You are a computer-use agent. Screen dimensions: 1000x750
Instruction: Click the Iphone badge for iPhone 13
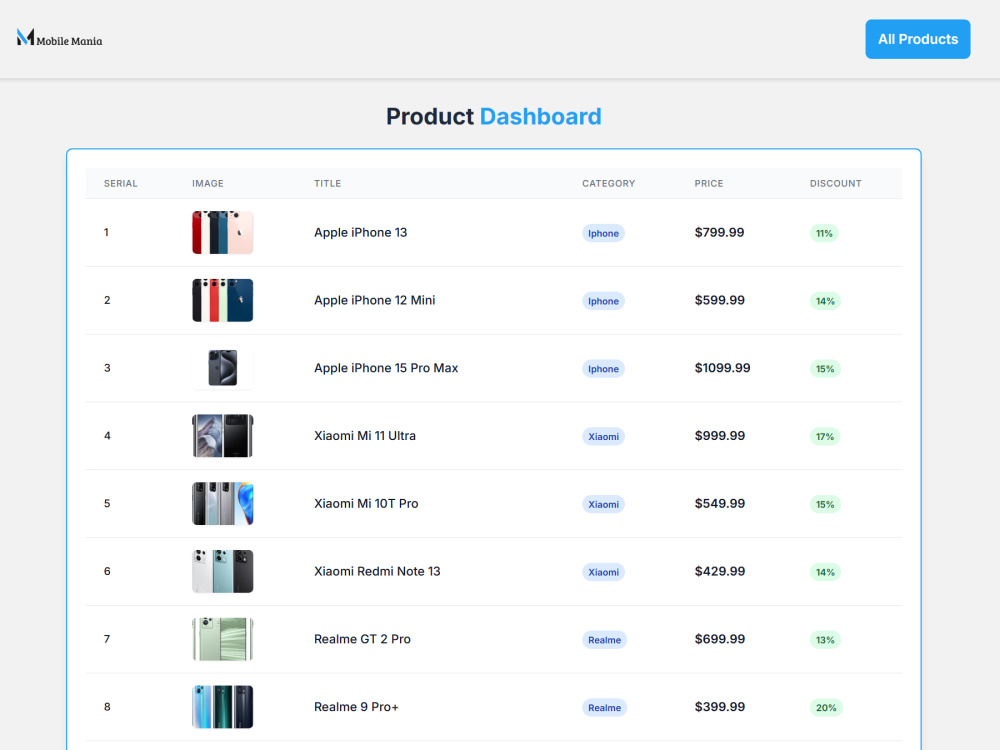[x=603, y=233]
